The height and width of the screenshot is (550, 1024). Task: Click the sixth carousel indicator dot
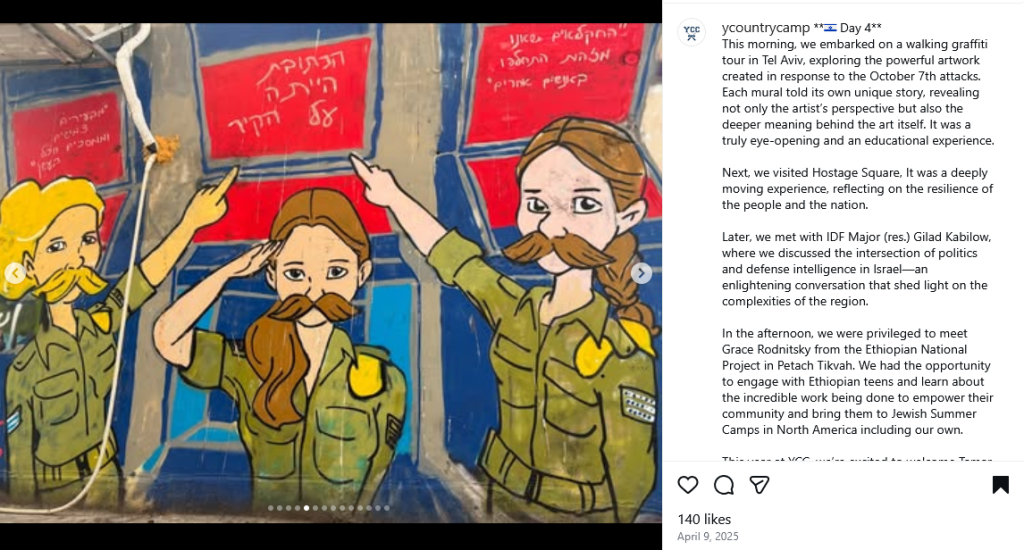[x=315, y=508]
